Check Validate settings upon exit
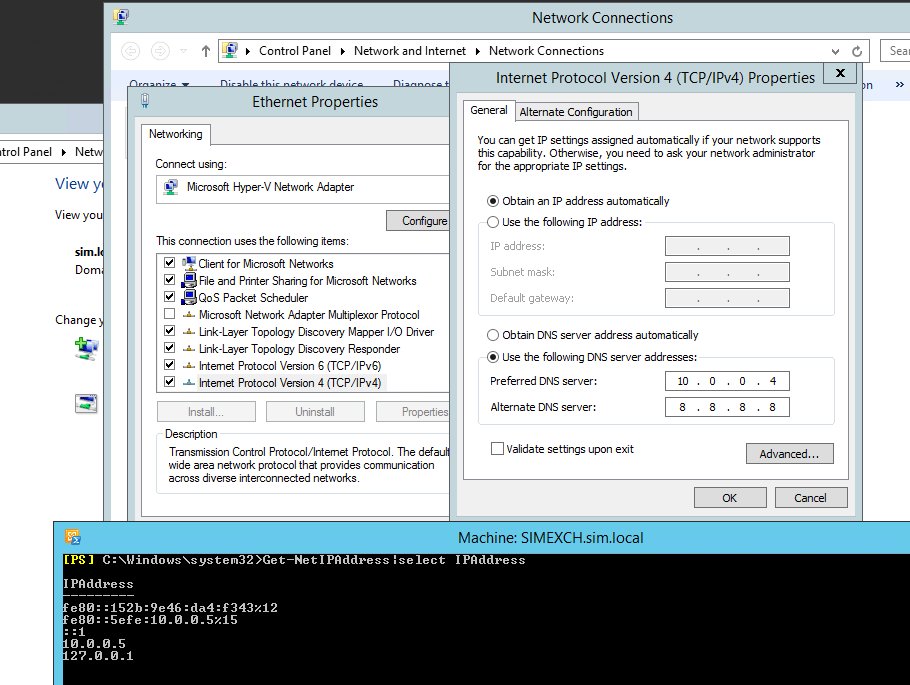910x685 pixels. 497,449
